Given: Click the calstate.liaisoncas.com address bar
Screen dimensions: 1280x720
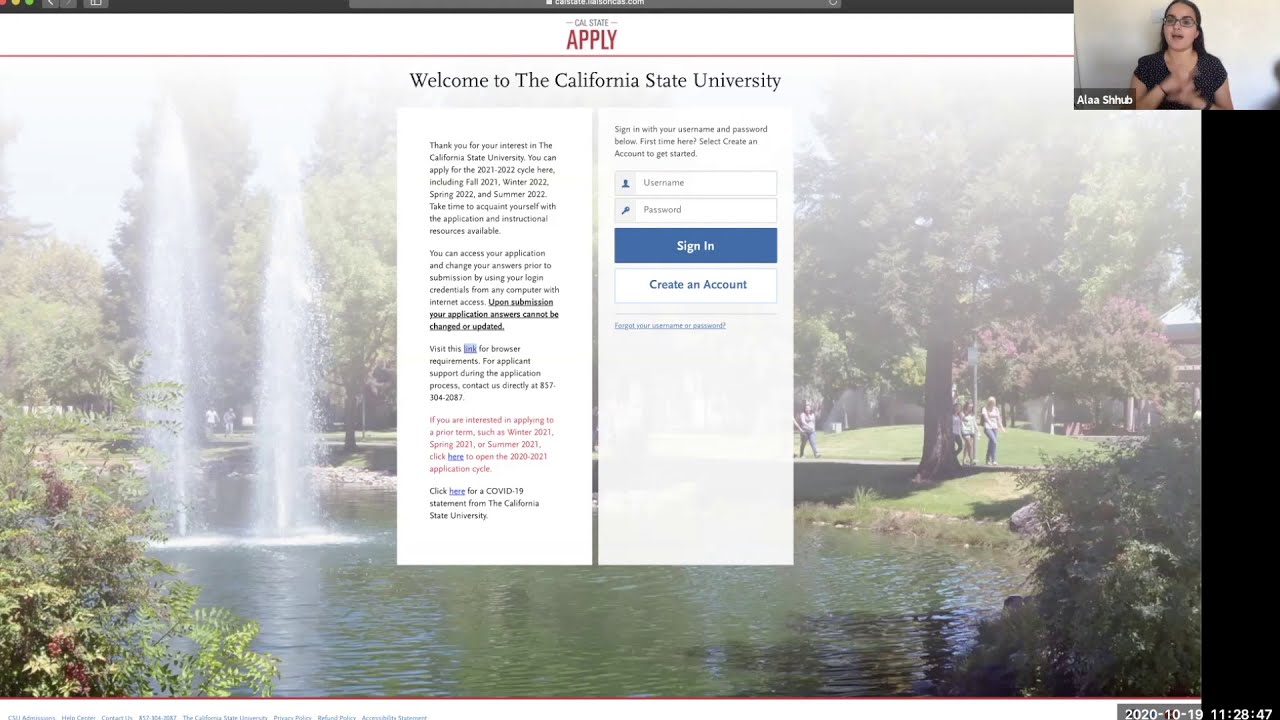Looking at the screenshot, I should coord(595,3).
